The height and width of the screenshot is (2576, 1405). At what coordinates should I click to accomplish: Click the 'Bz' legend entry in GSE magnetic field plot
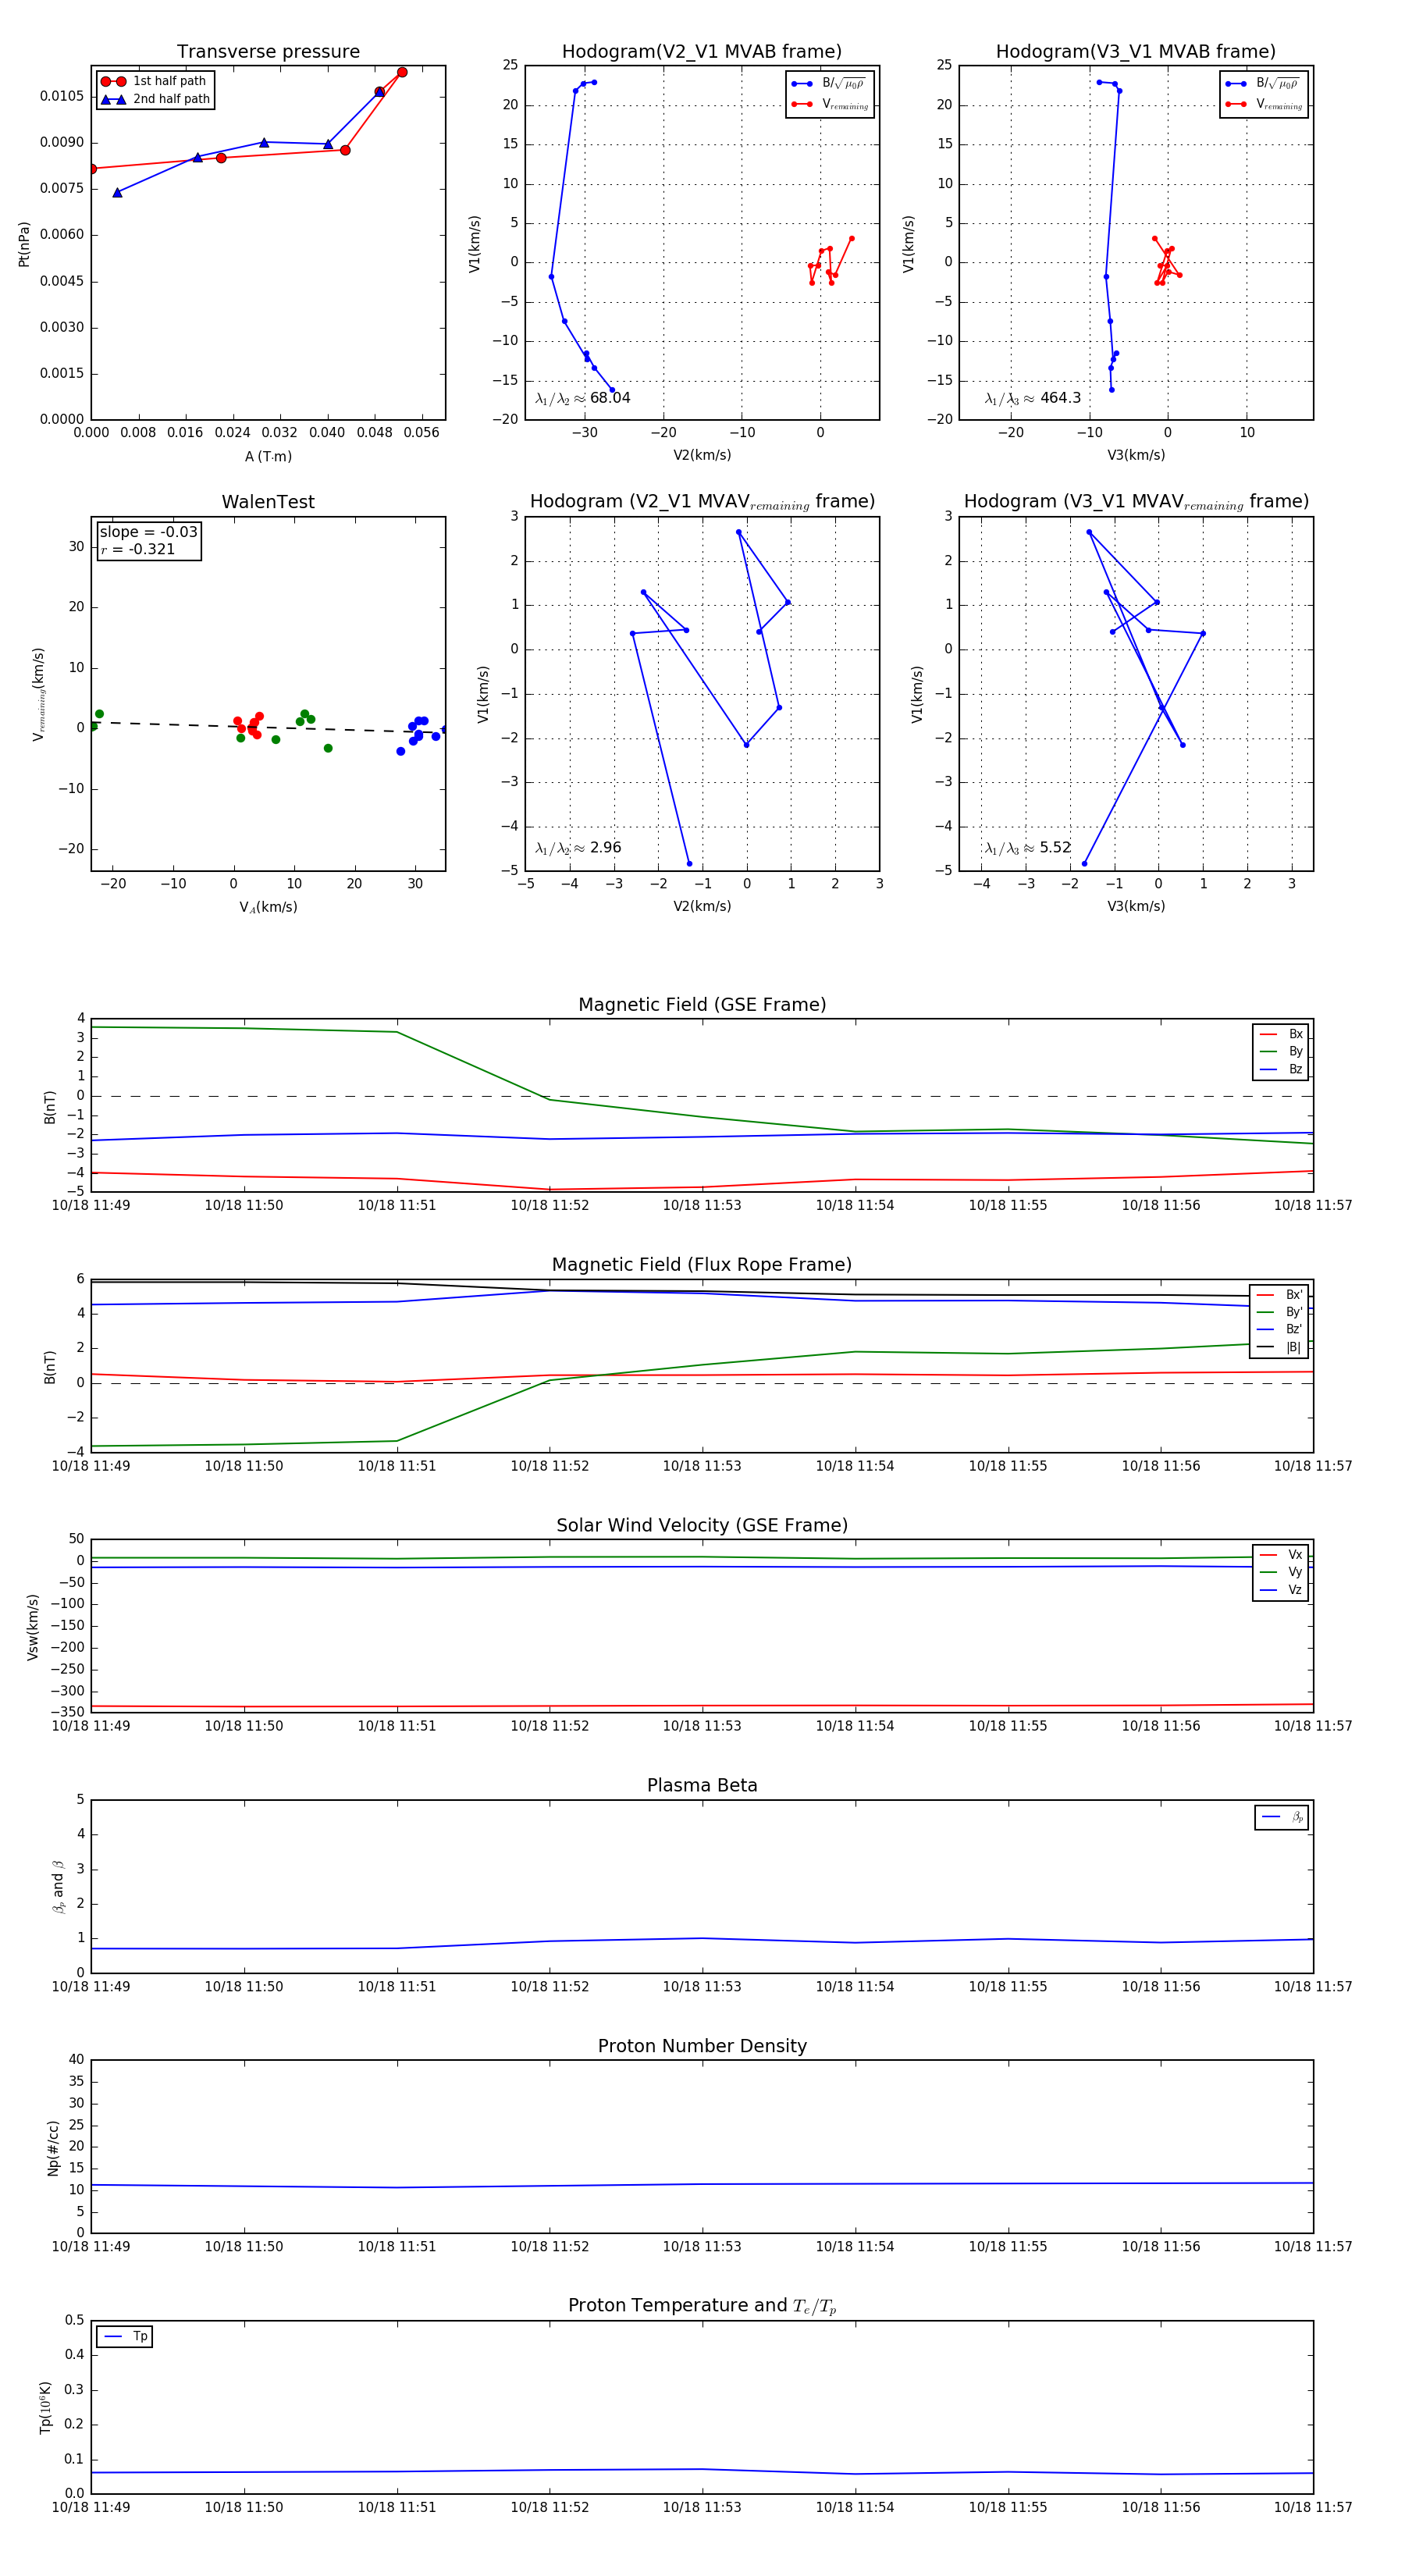[1281, 1069]
